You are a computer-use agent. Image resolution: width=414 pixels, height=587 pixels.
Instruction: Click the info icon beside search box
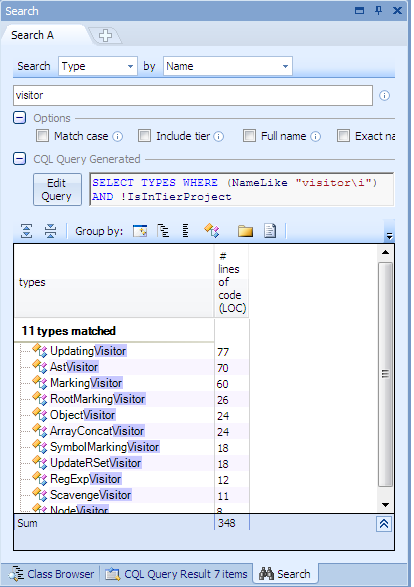[384, 95]
